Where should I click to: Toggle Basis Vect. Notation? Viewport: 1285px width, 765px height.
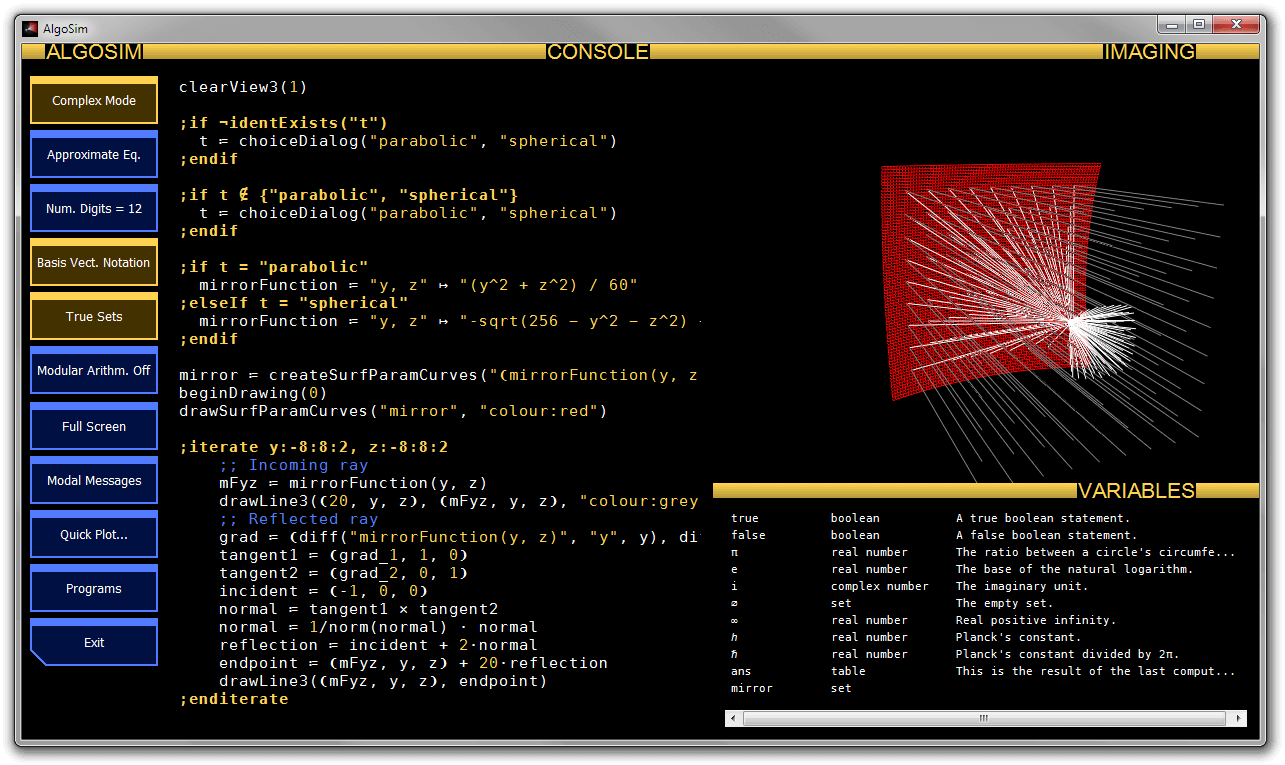tap(94, 263)
